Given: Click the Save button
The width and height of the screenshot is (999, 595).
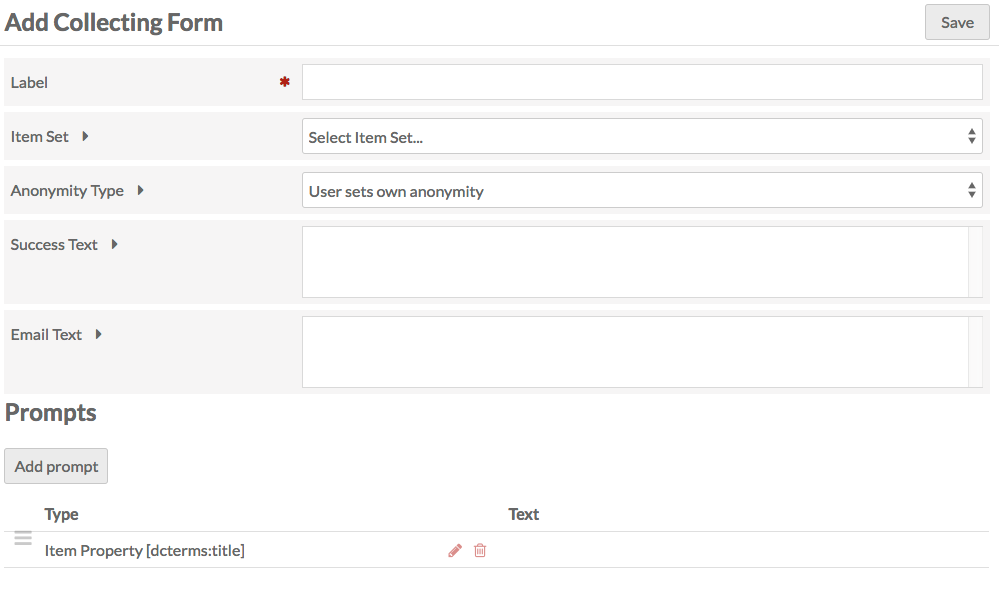Looking at the screenshot, I should pos(957,22).
